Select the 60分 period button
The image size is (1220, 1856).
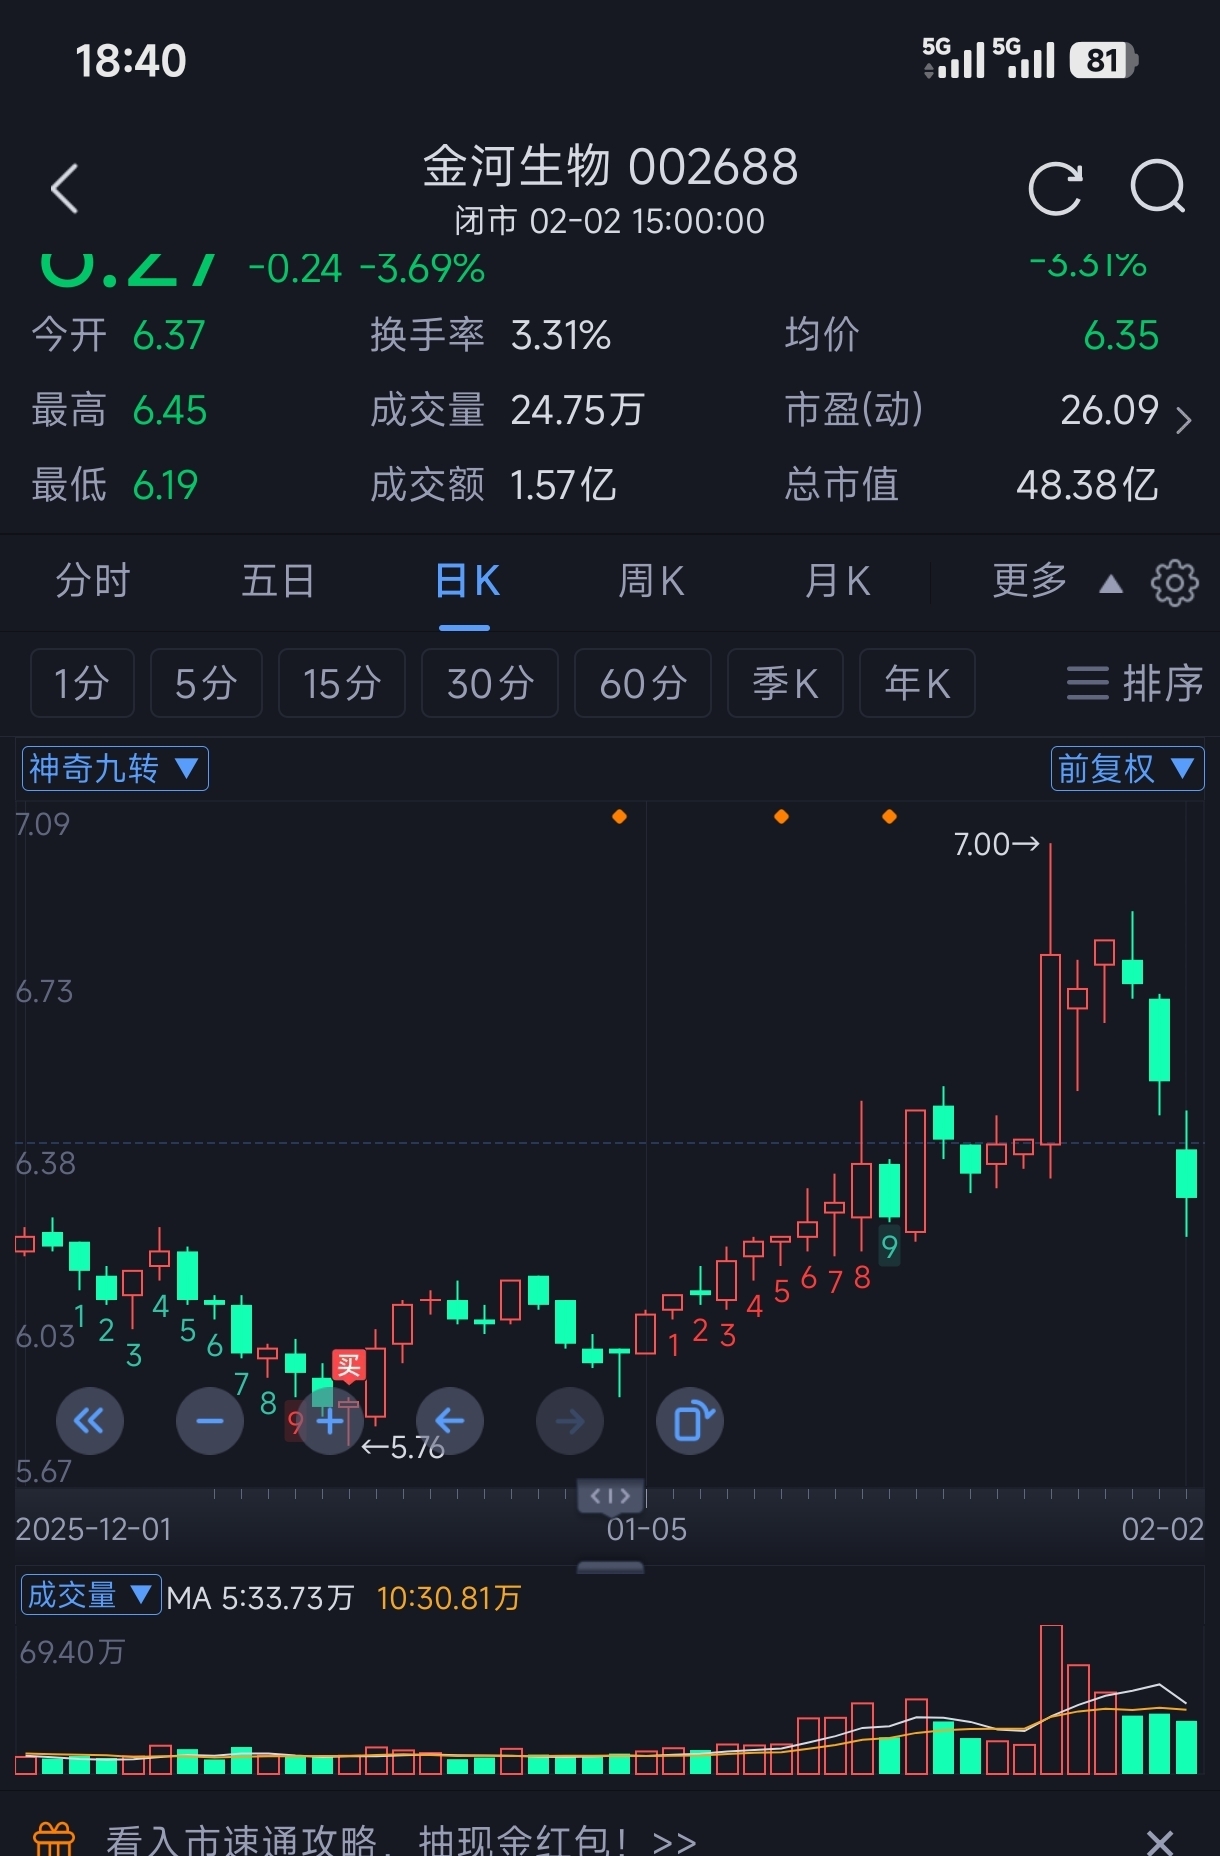click(643, 683)
